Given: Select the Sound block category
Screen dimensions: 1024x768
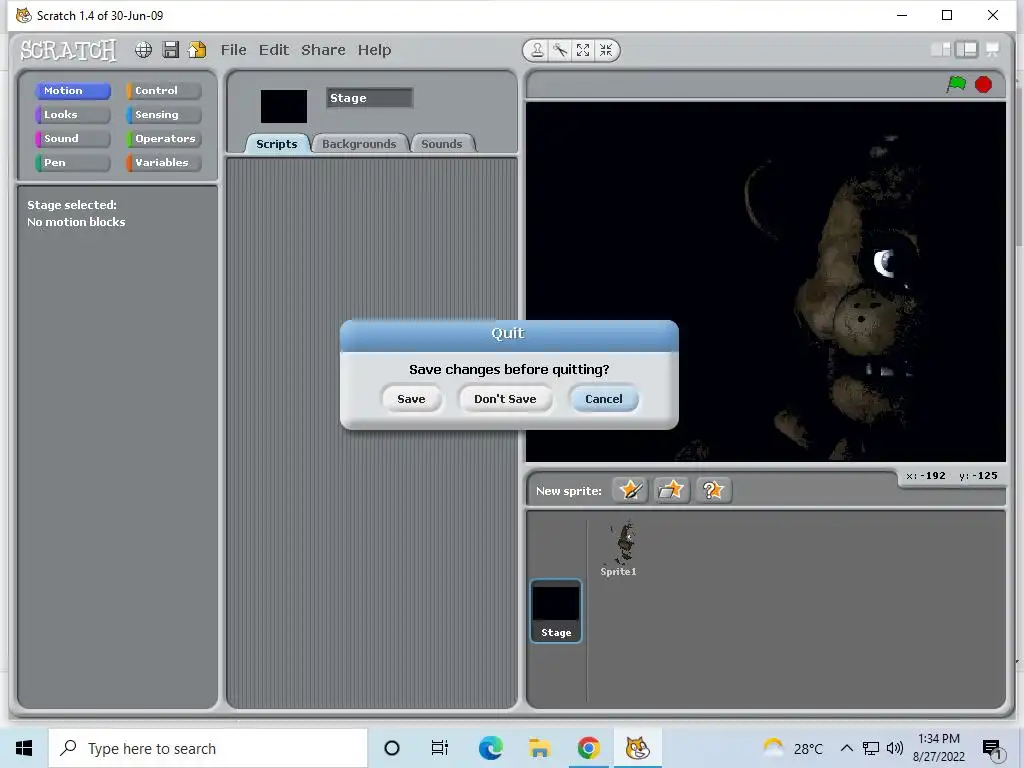Looking at the screenshot, I should click(72, 138).
